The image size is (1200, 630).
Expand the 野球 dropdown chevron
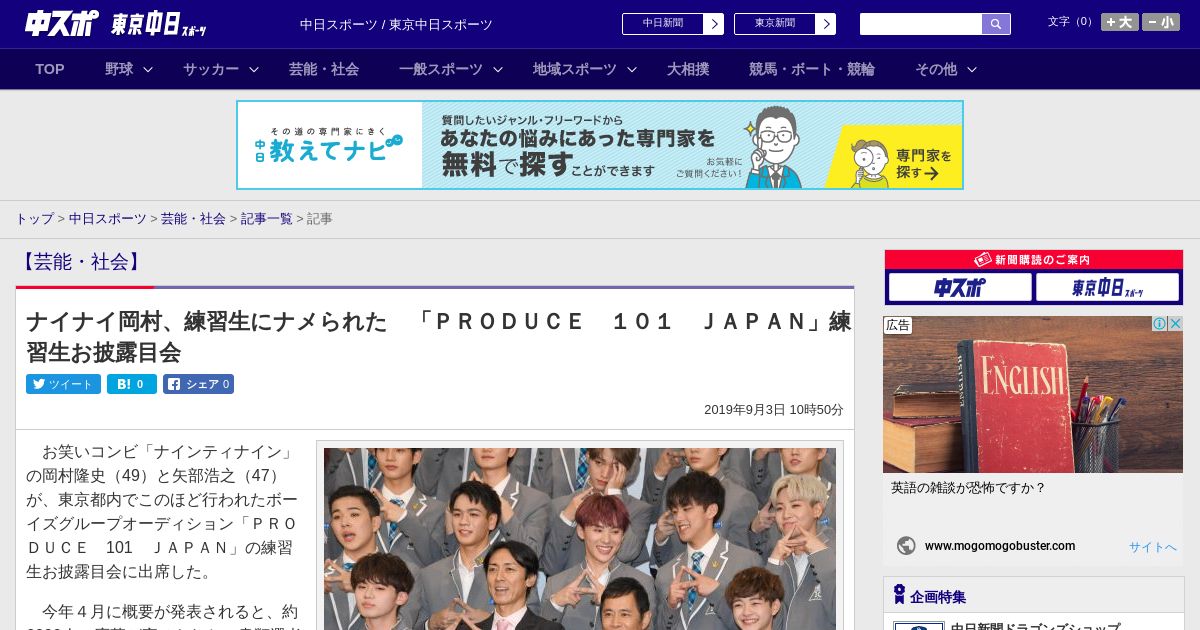(x=148, y=69)
